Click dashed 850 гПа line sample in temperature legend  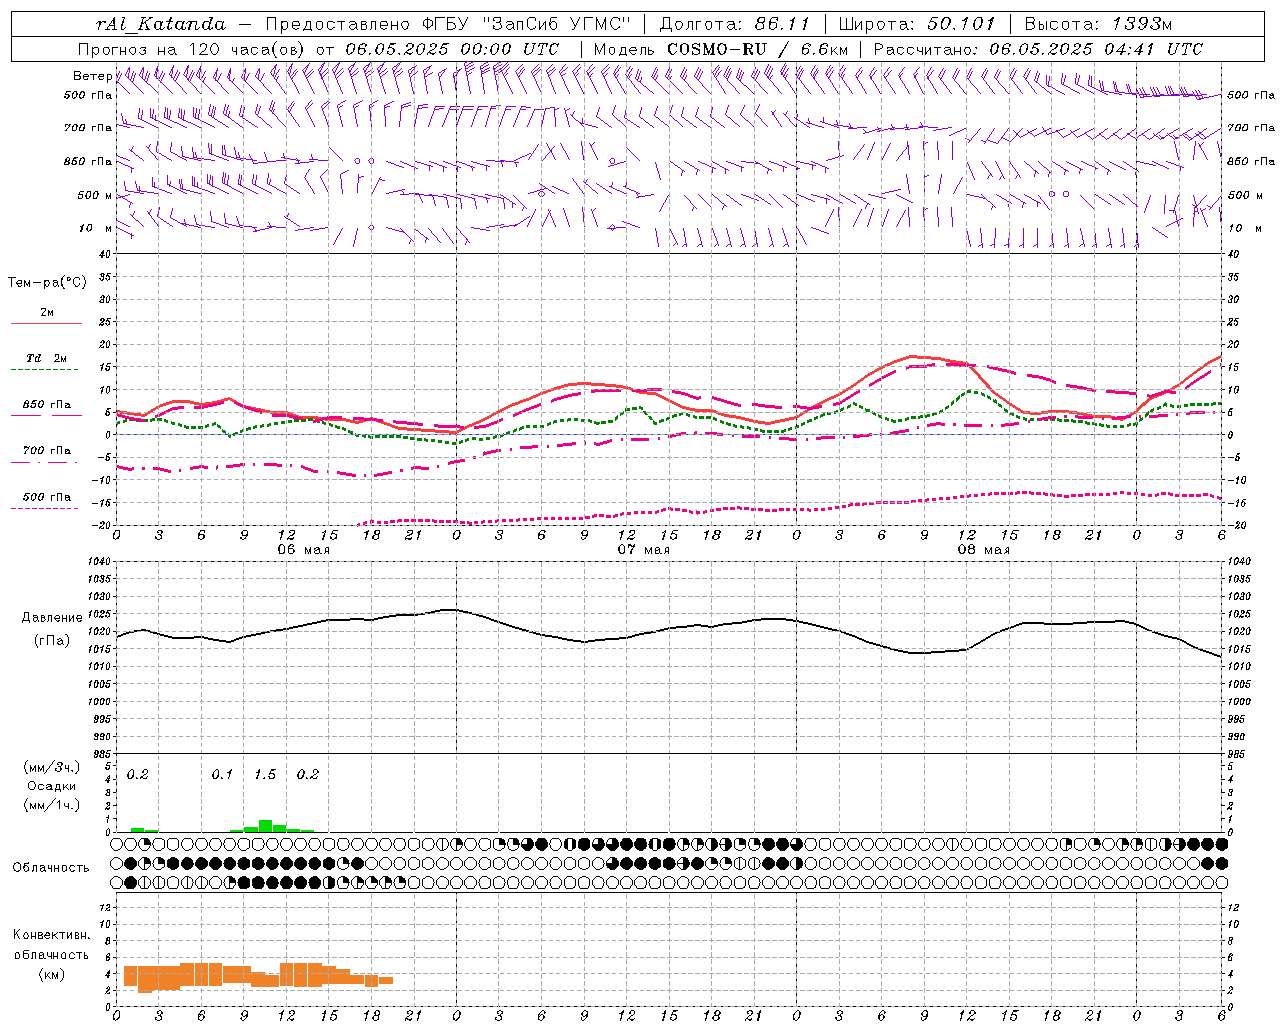46,414
